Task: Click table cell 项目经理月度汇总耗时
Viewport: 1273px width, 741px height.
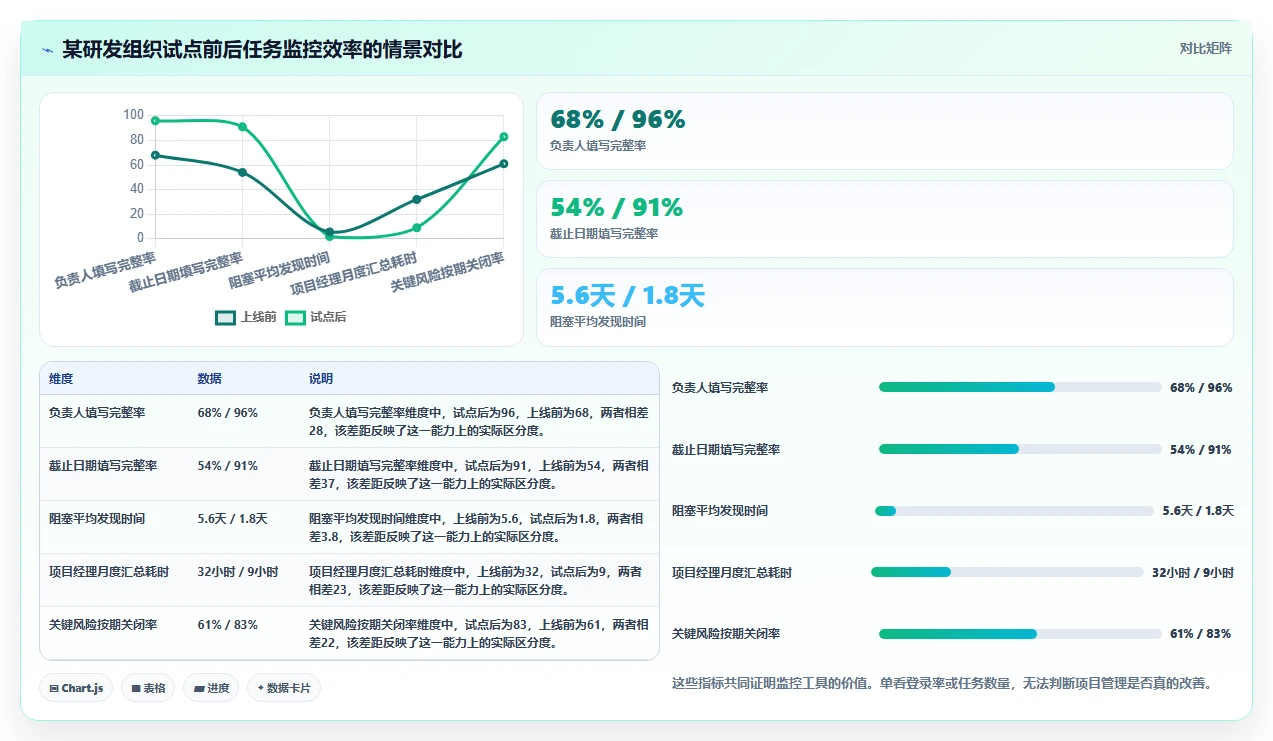Action: coord(109,572)
